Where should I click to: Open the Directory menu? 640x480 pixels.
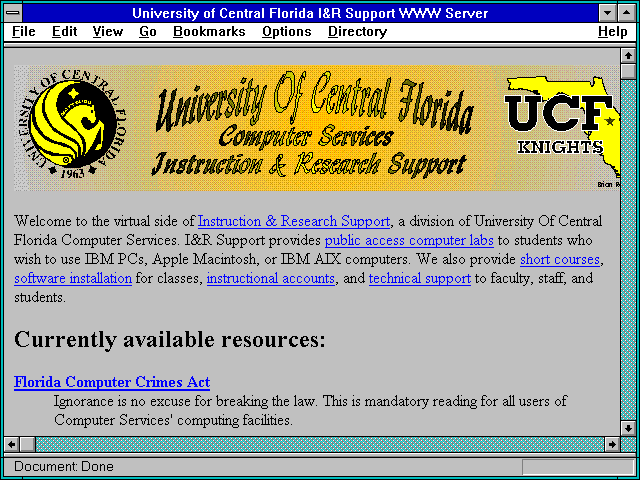click(357, 32)
